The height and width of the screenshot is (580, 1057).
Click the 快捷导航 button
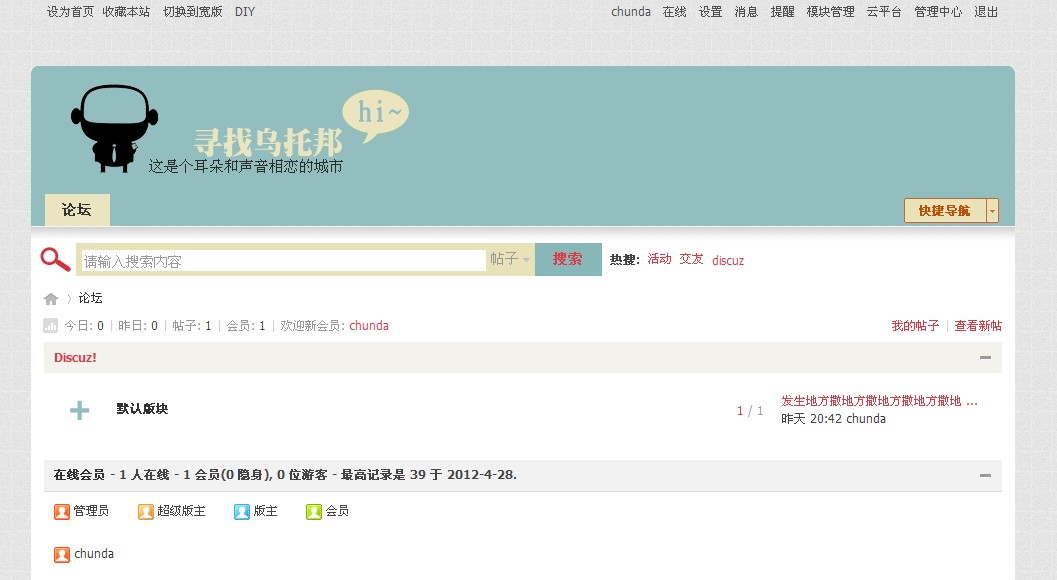point(945,210)
